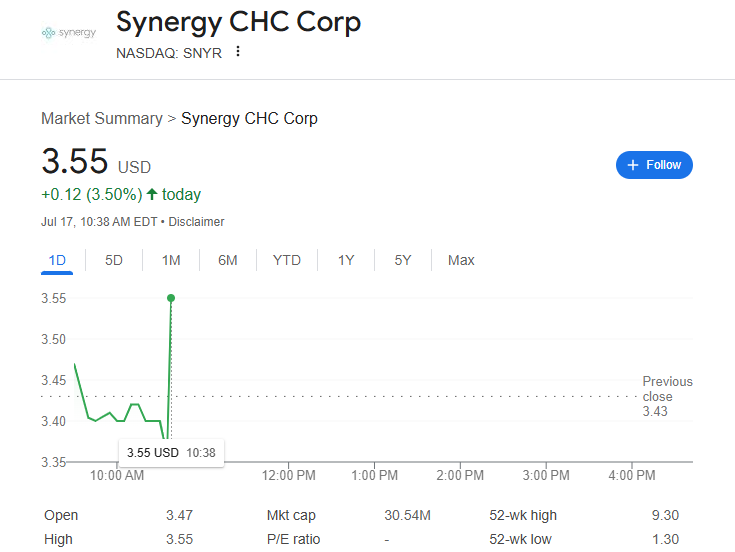Open the Disclaimer link
735x552 pixels.
[x=196, y=222]
